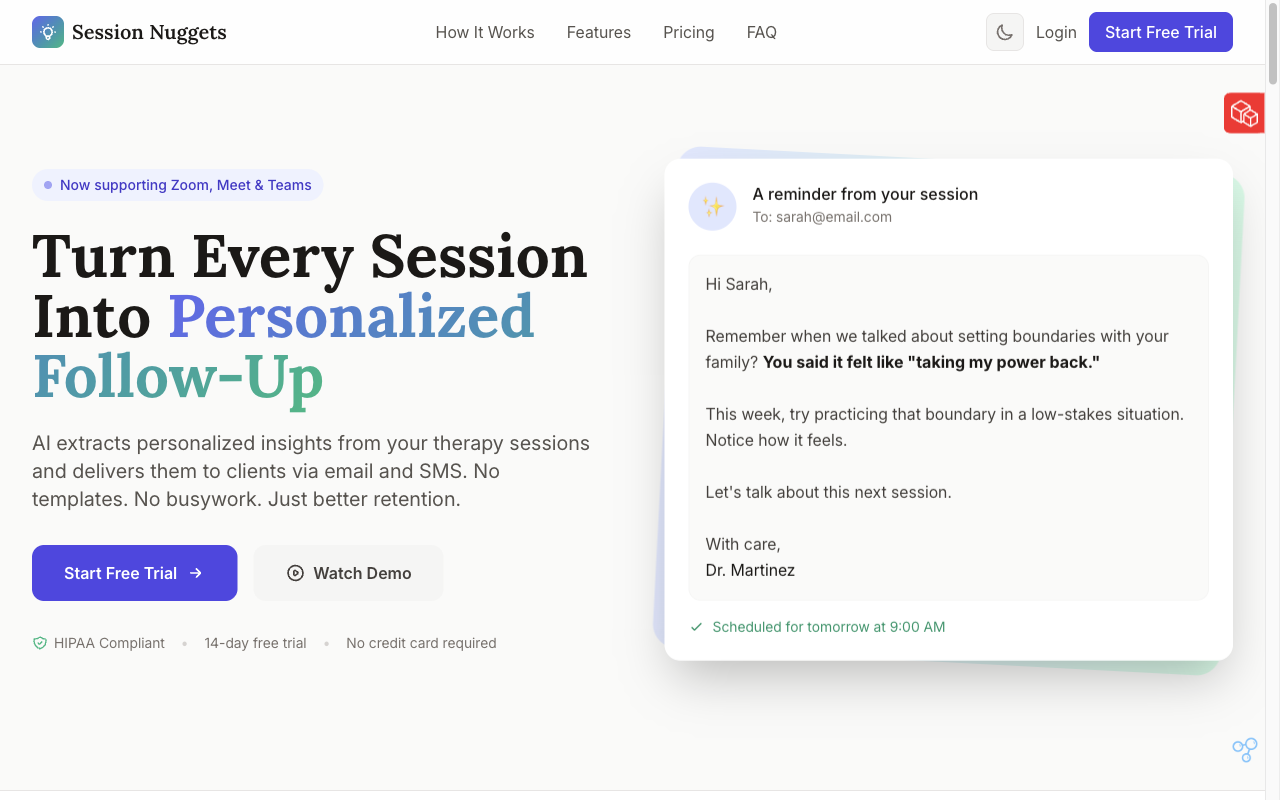Viewport: 1280px width, 800px height.
Task: Navigate to the FAQ link
Action: coord(761,32)
